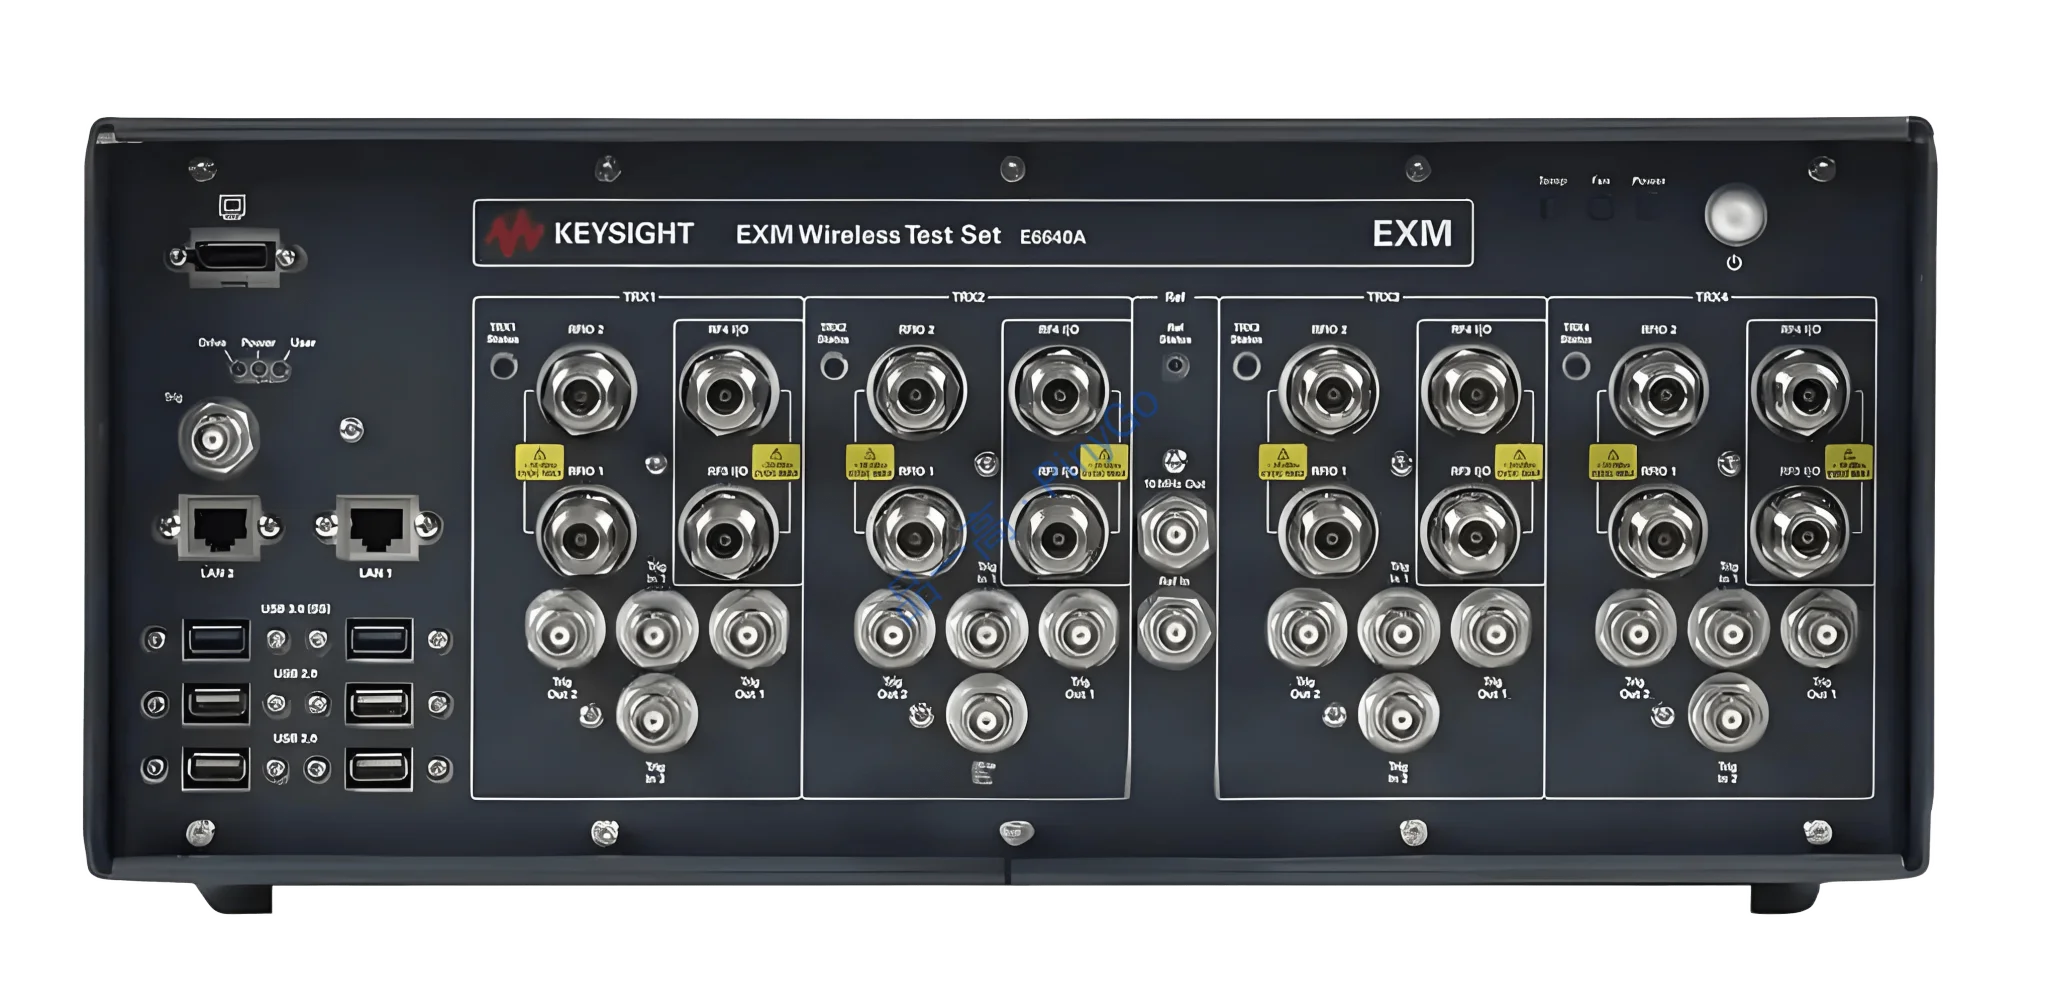Viewport: 2048px width, 1005px height.
Task: Click the TRX4 Trig Out 1 BNC
Action: pos(1820,631)
